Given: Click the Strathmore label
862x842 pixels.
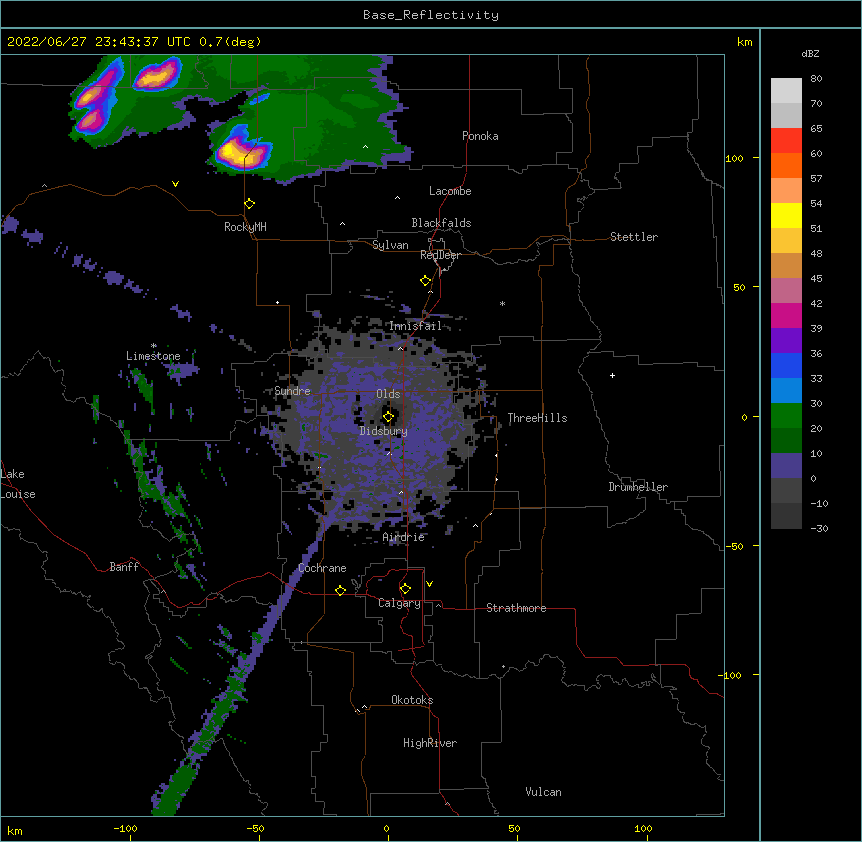Looking at the screenshot, I should 516,608.
